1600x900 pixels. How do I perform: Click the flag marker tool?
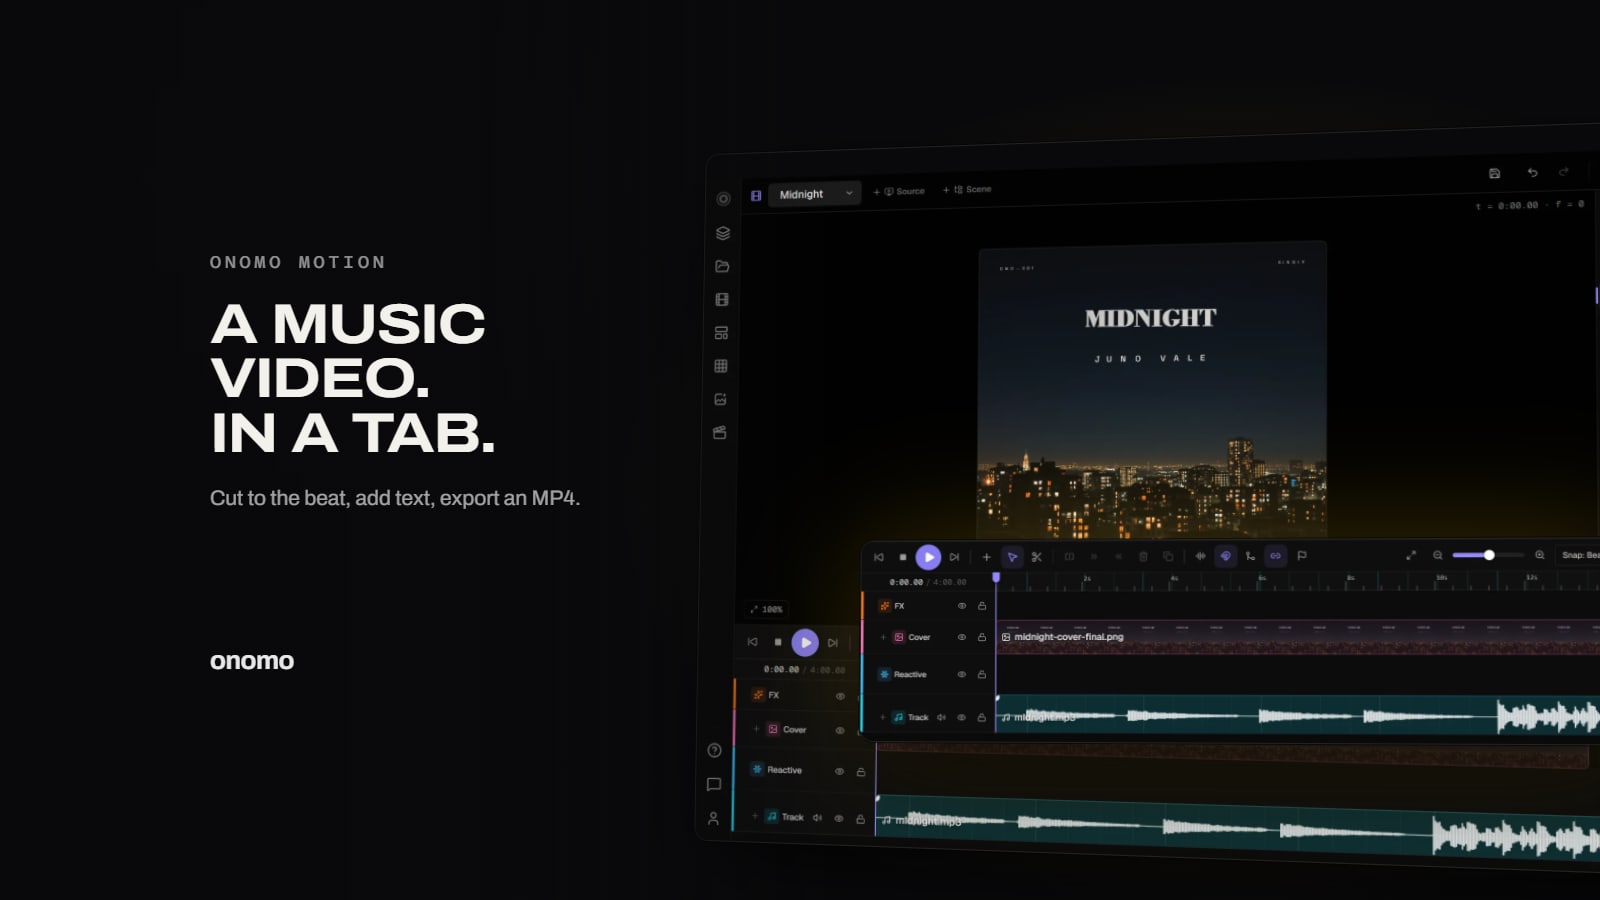click(1302, 556)
